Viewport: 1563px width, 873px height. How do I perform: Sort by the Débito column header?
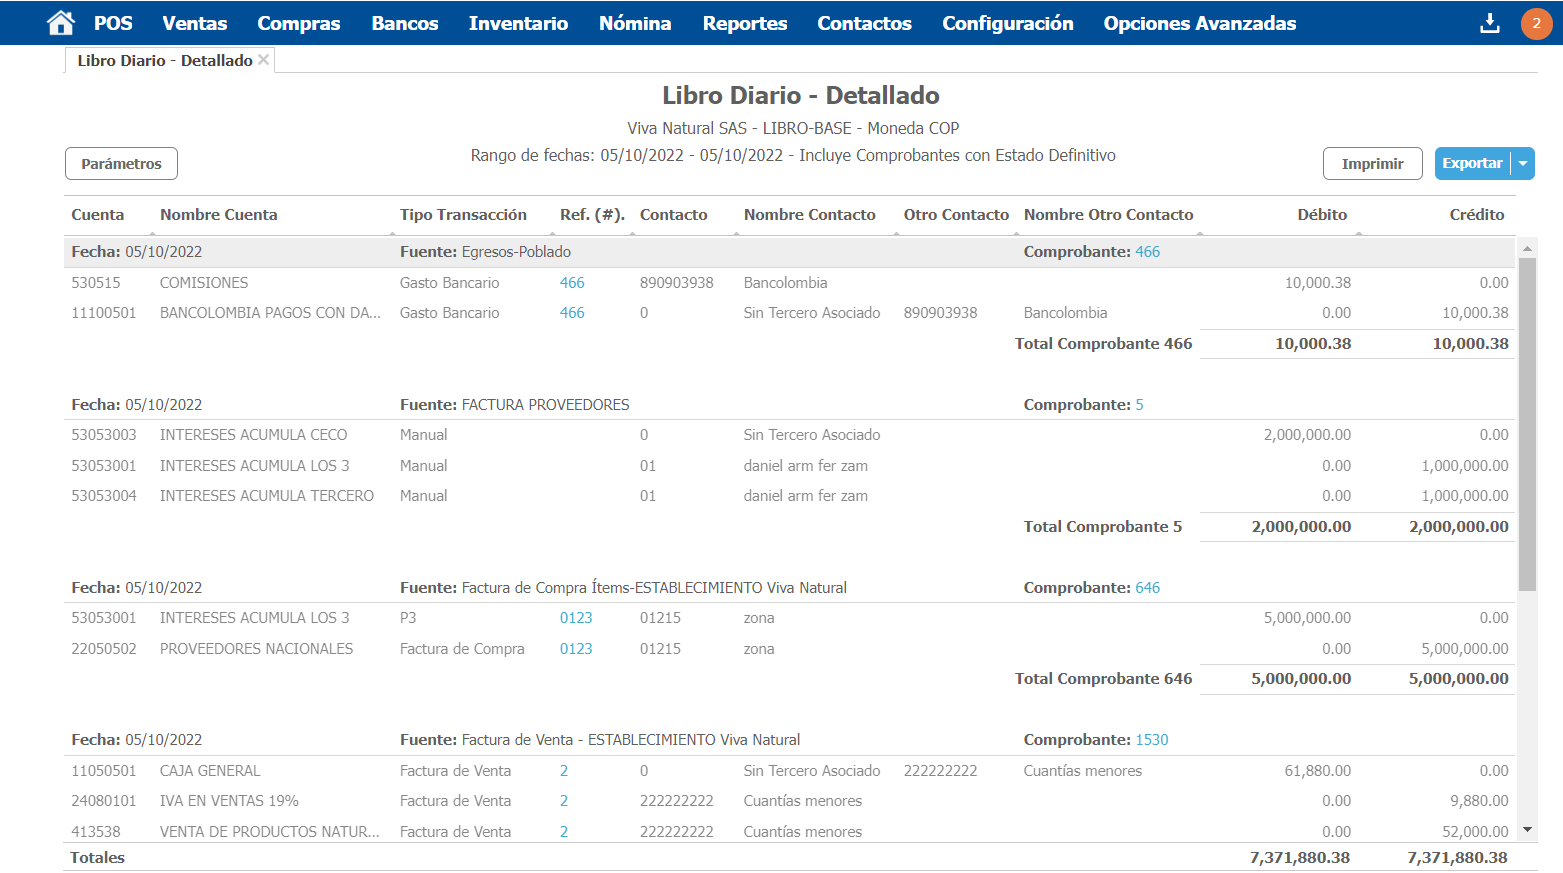pos(1321,215)
